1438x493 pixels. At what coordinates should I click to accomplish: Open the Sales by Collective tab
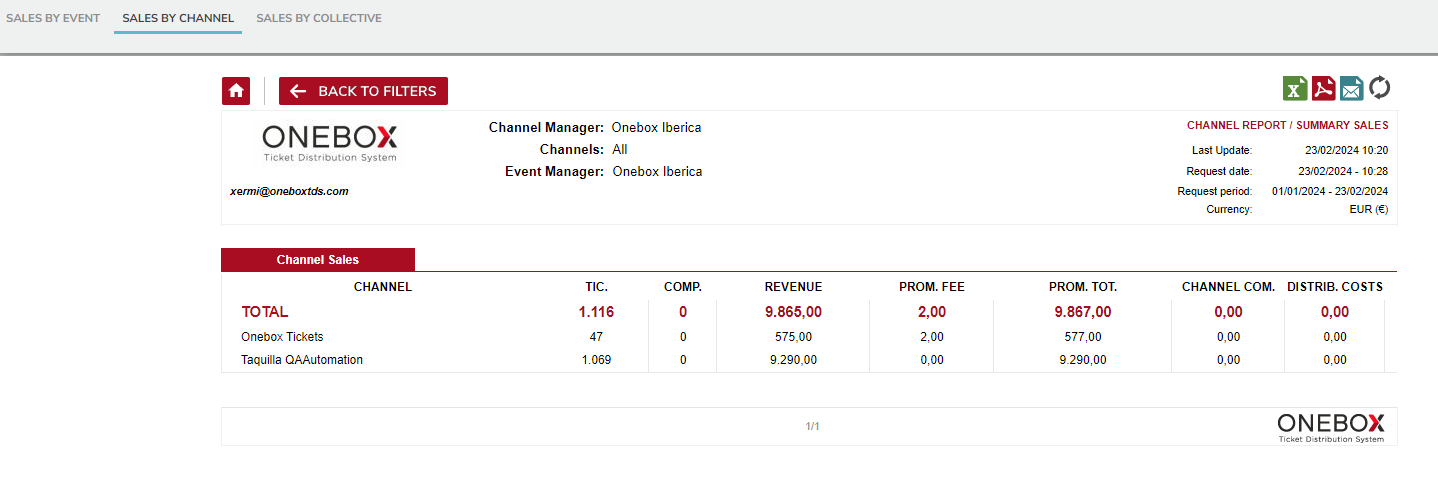[x=319, y=18]
